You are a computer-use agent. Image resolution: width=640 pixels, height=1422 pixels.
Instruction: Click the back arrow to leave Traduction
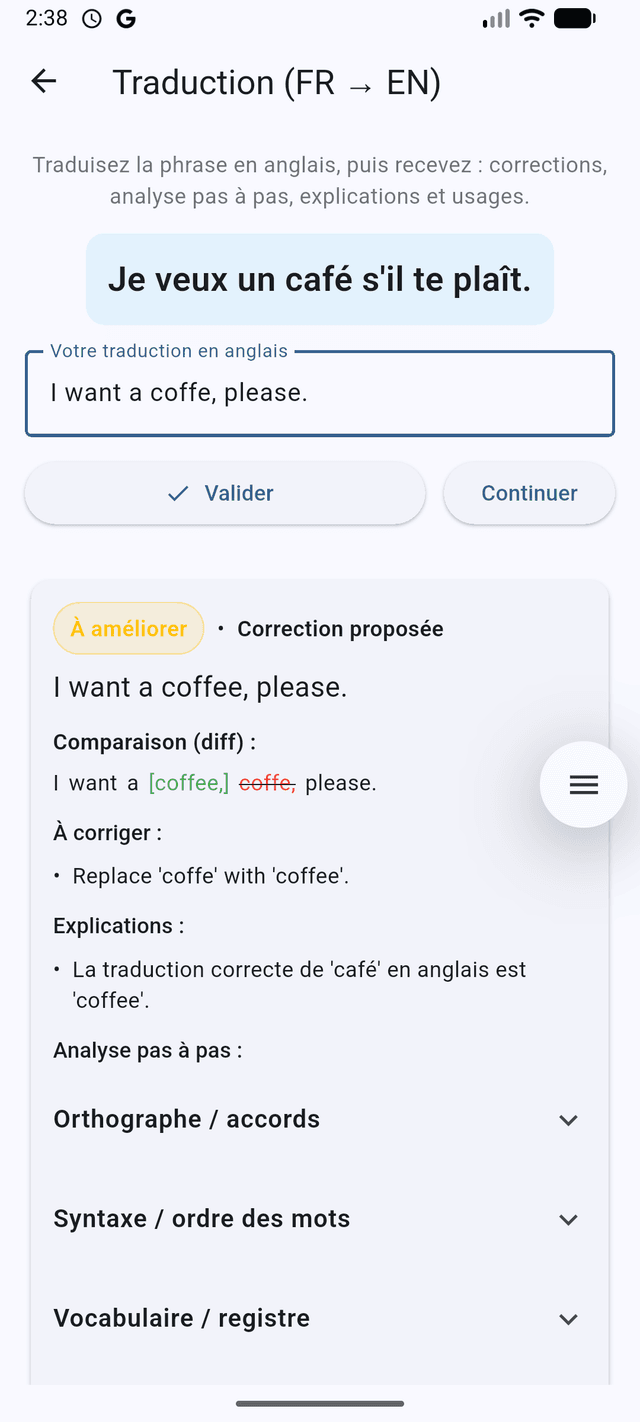(43, 81)
